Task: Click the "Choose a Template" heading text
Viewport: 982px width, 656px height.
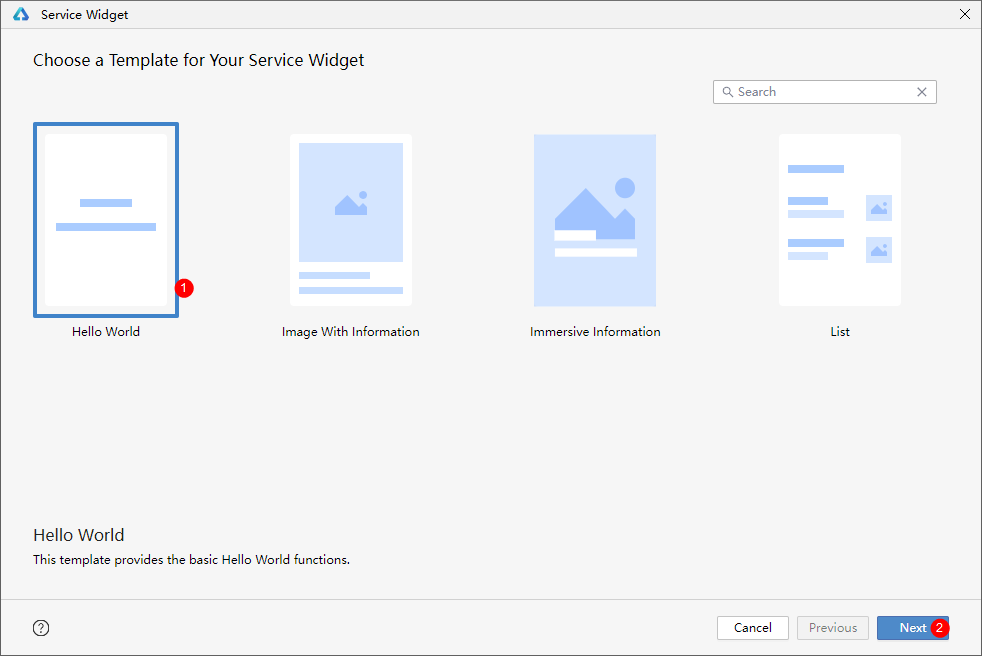Action: pyautogui.click(x=199, y=60)
